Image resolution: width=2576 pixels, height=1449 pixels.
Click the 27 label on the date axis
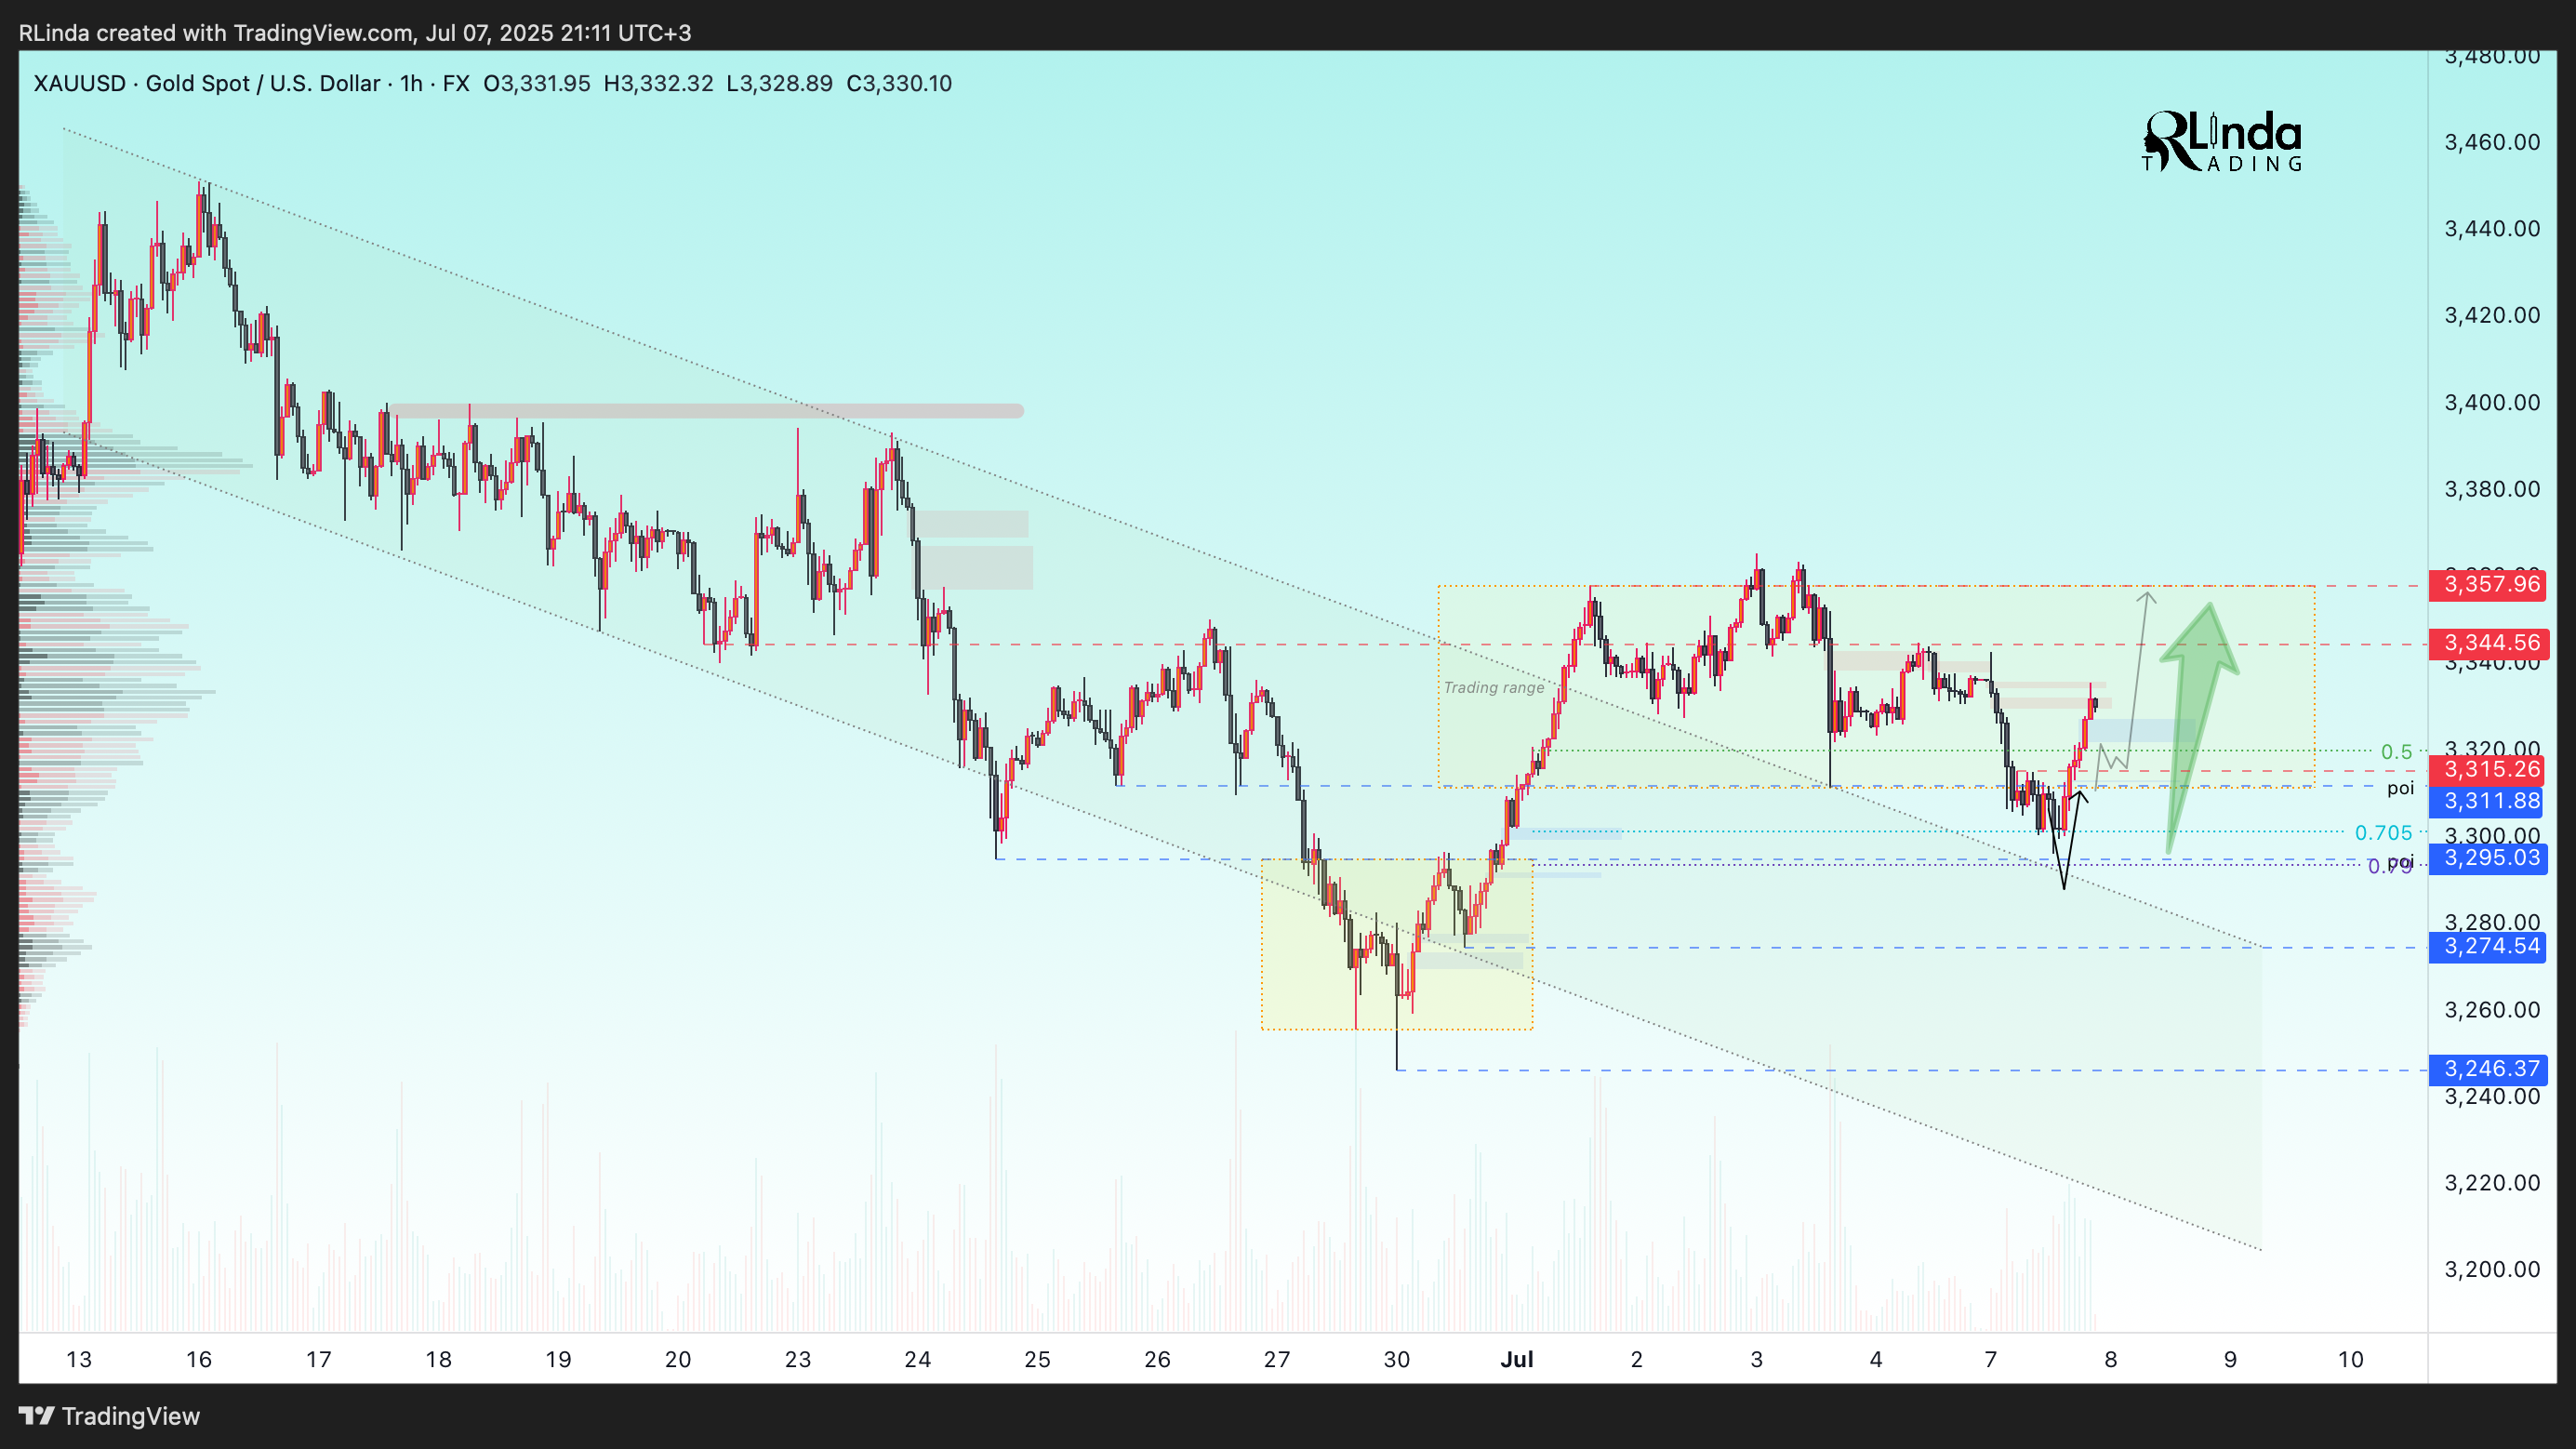tap(1277, 1360)
